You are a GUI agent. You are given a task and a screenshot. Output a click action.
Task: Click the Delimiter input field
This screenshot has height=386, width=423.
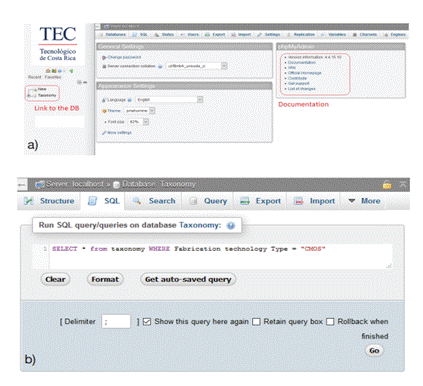click(116, 322)
